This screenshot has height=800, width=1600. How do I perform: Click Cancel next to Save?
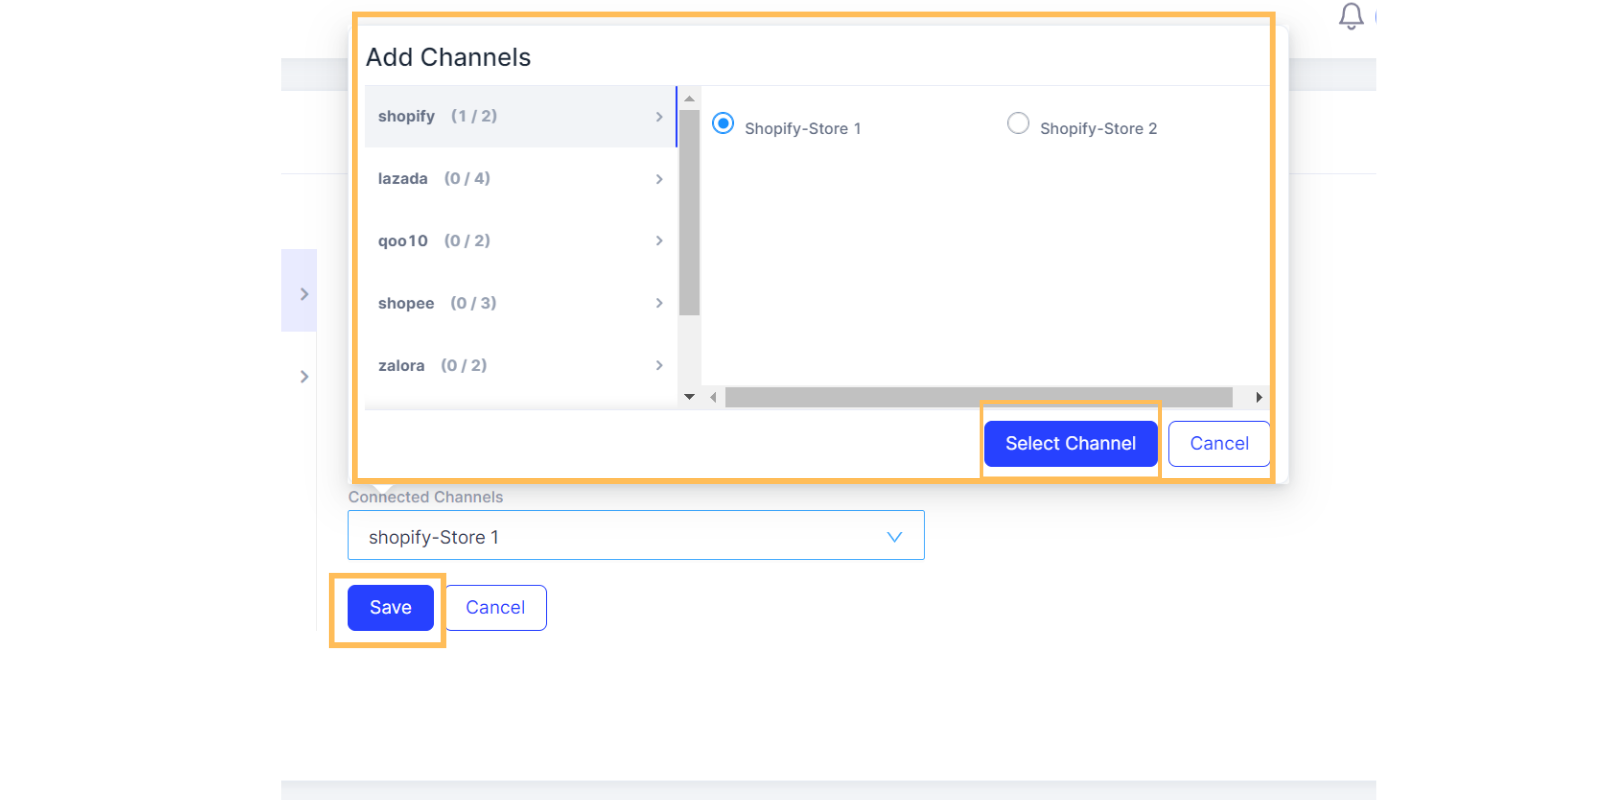pos(495,607)
